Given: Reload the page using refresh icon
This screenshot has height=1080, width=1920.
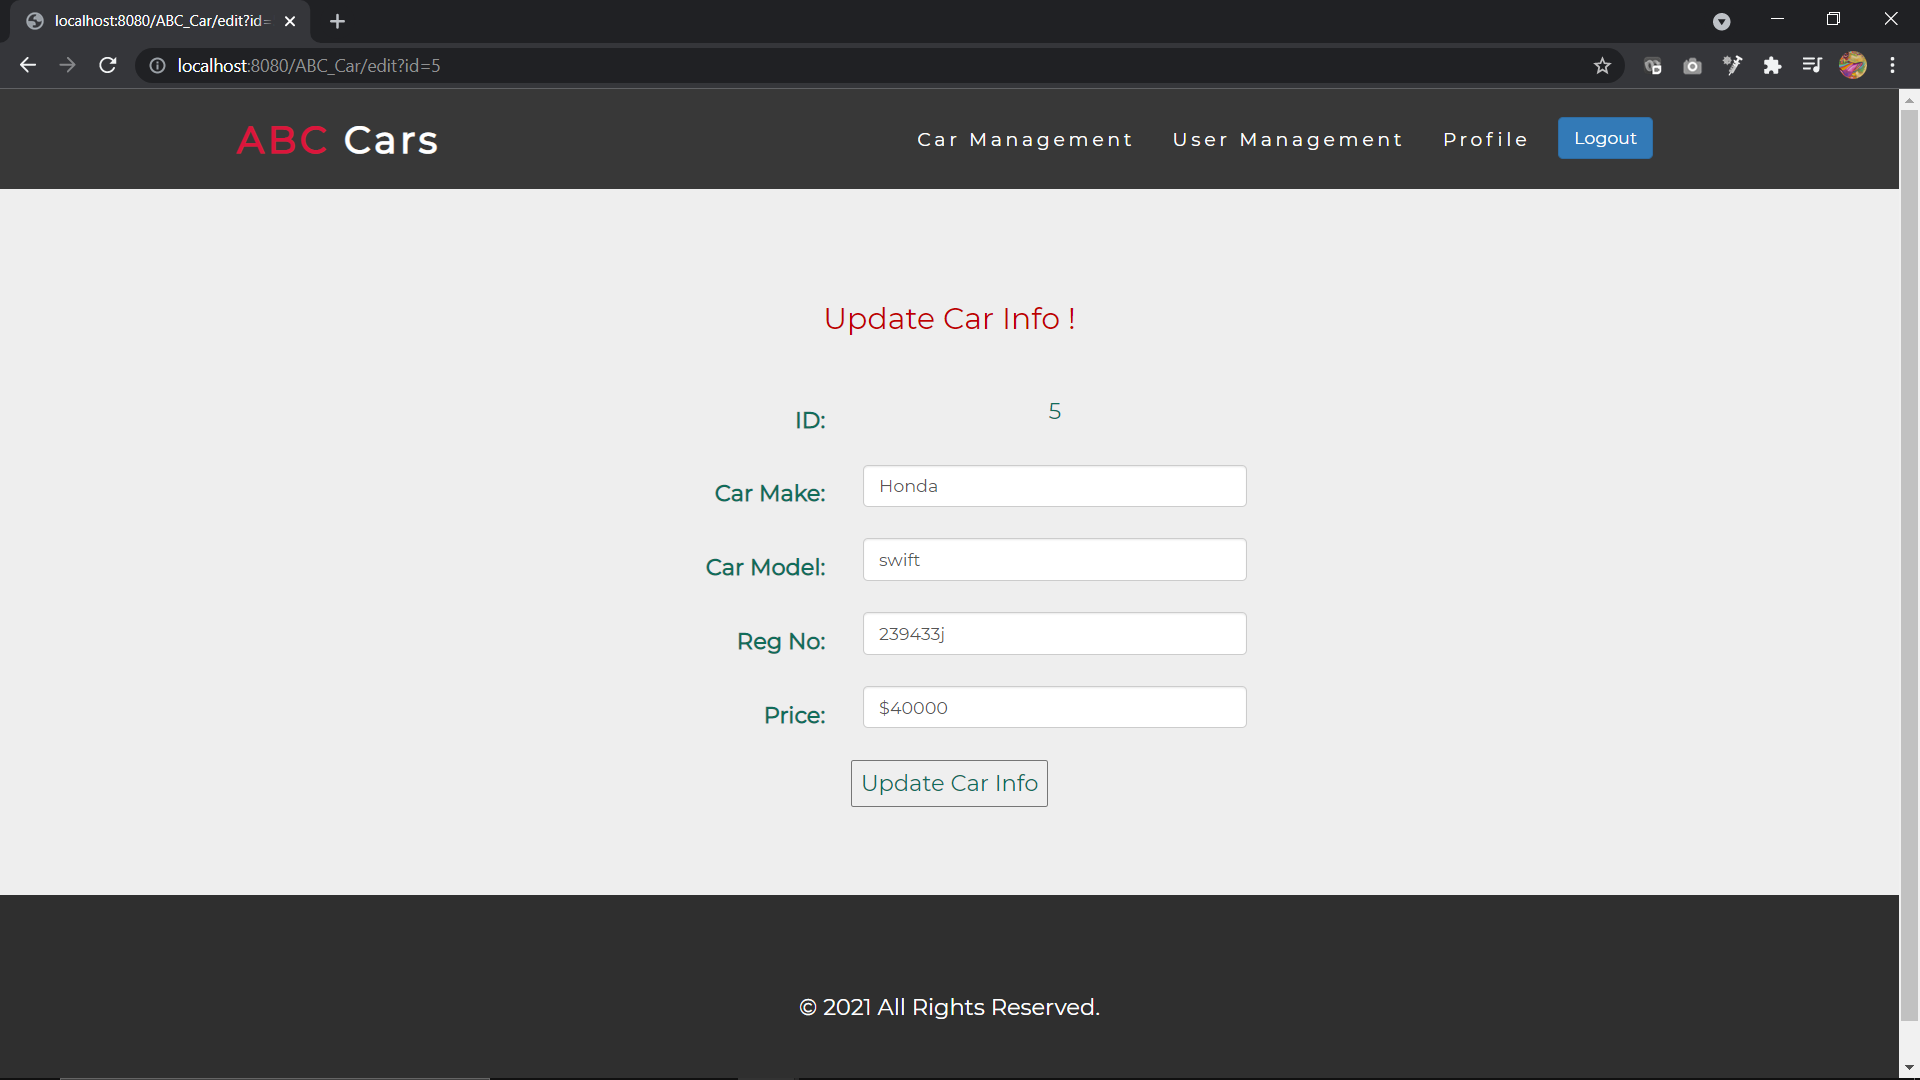Looking at the screenshot, I should pyautogui.click(x=107, y=65).
